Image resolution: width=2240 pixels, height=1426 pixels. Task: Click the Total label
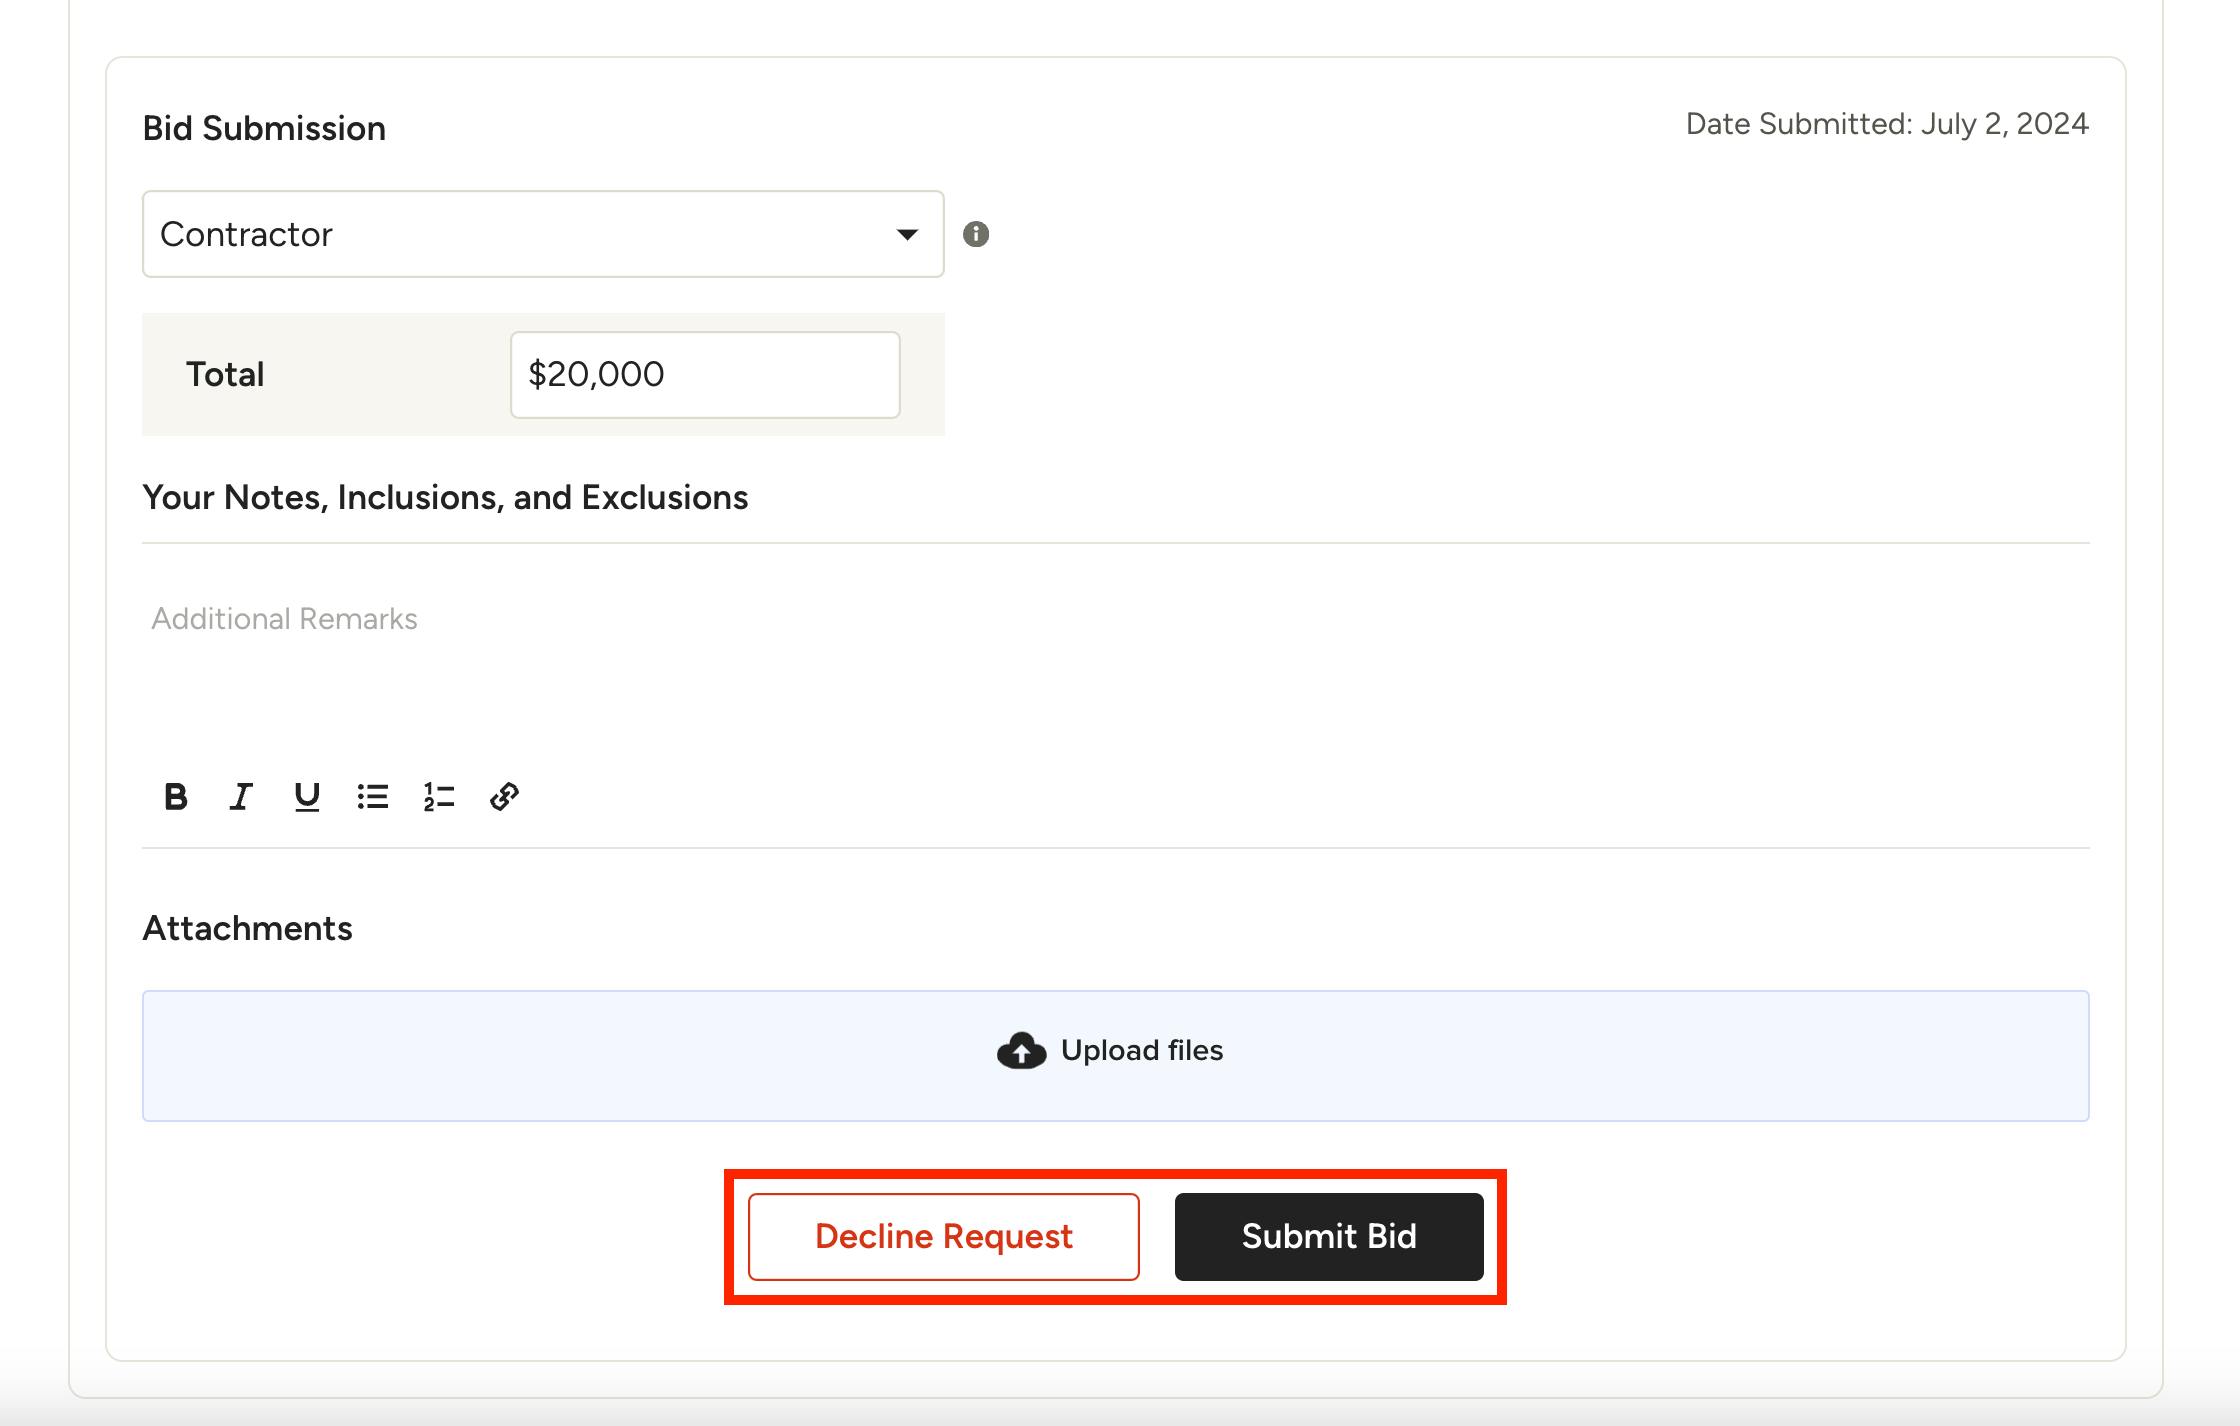225,375
